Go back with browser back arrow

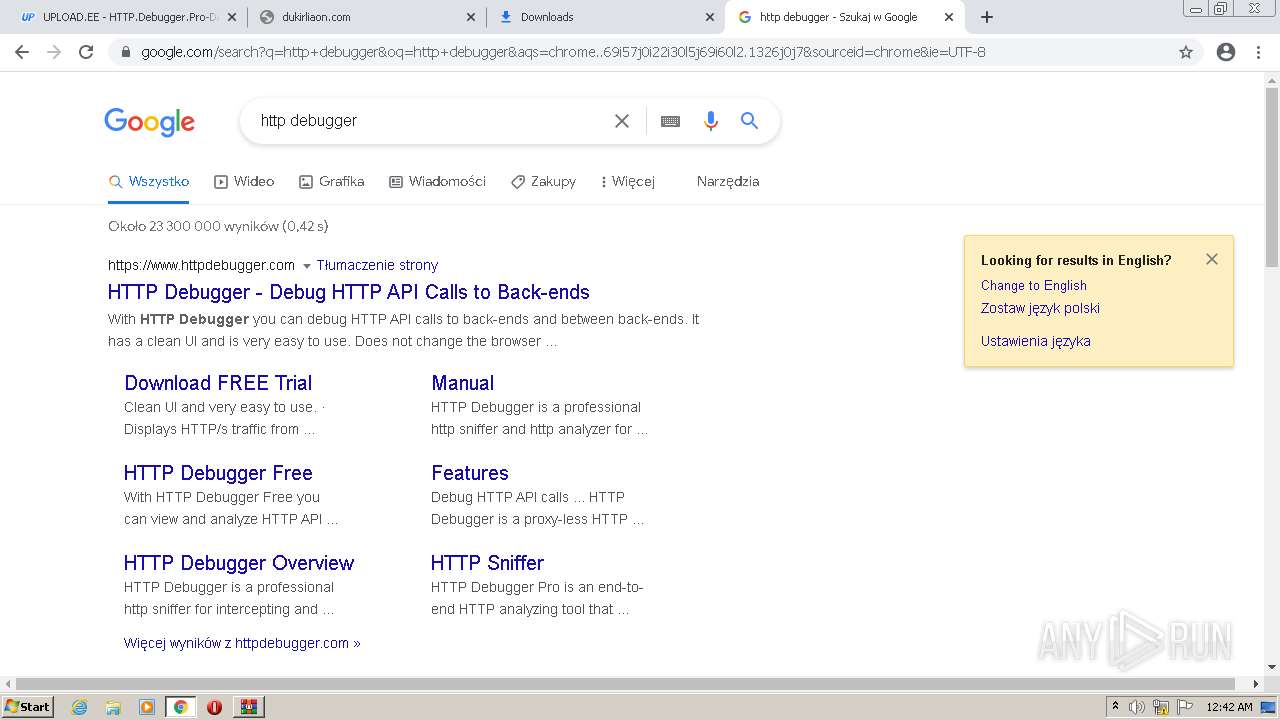(x=22, y=52)
